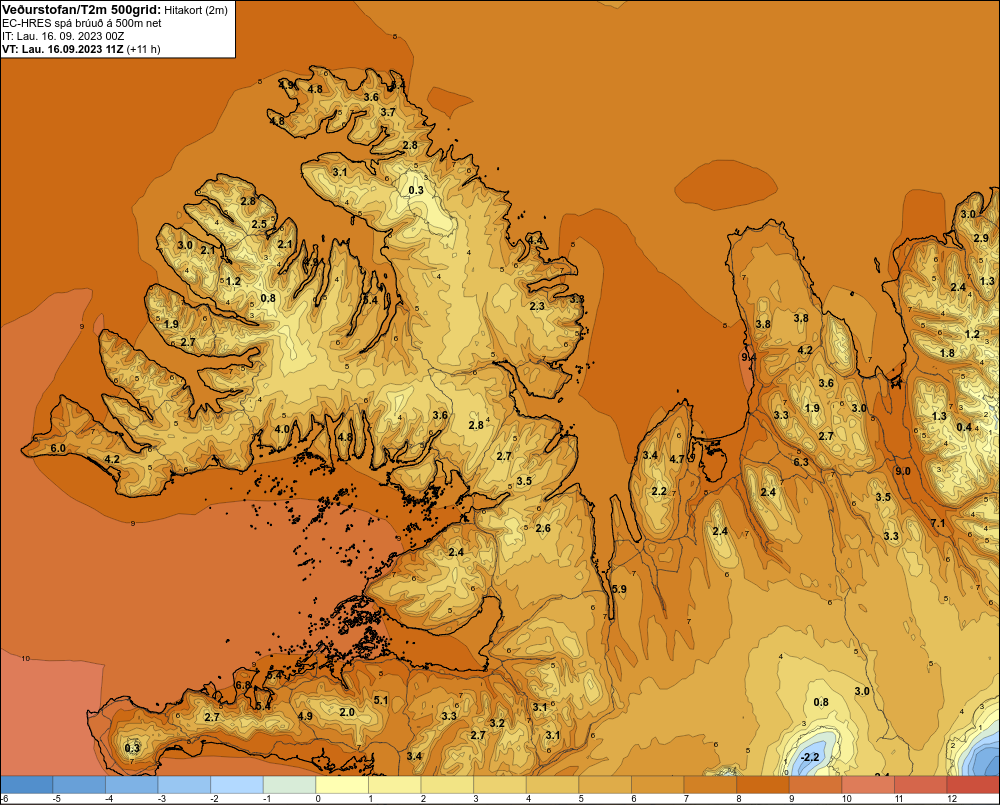Click the '3.2' temperature value
1000x805 pixels.
(497, 723)
